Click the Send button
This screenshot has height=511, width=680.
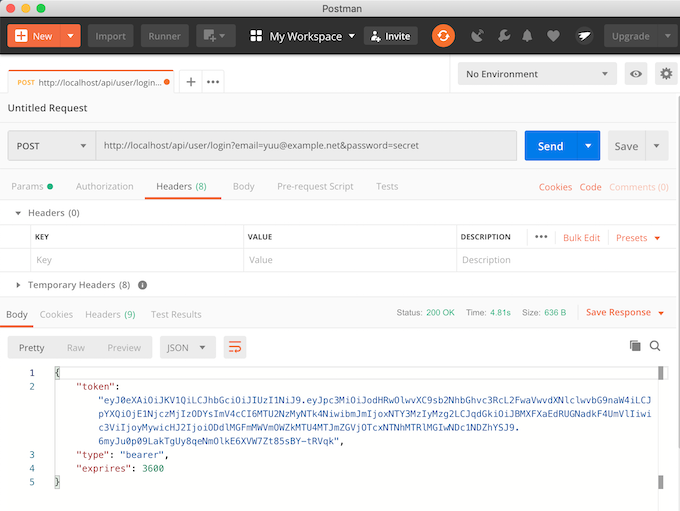click(551, 146)
